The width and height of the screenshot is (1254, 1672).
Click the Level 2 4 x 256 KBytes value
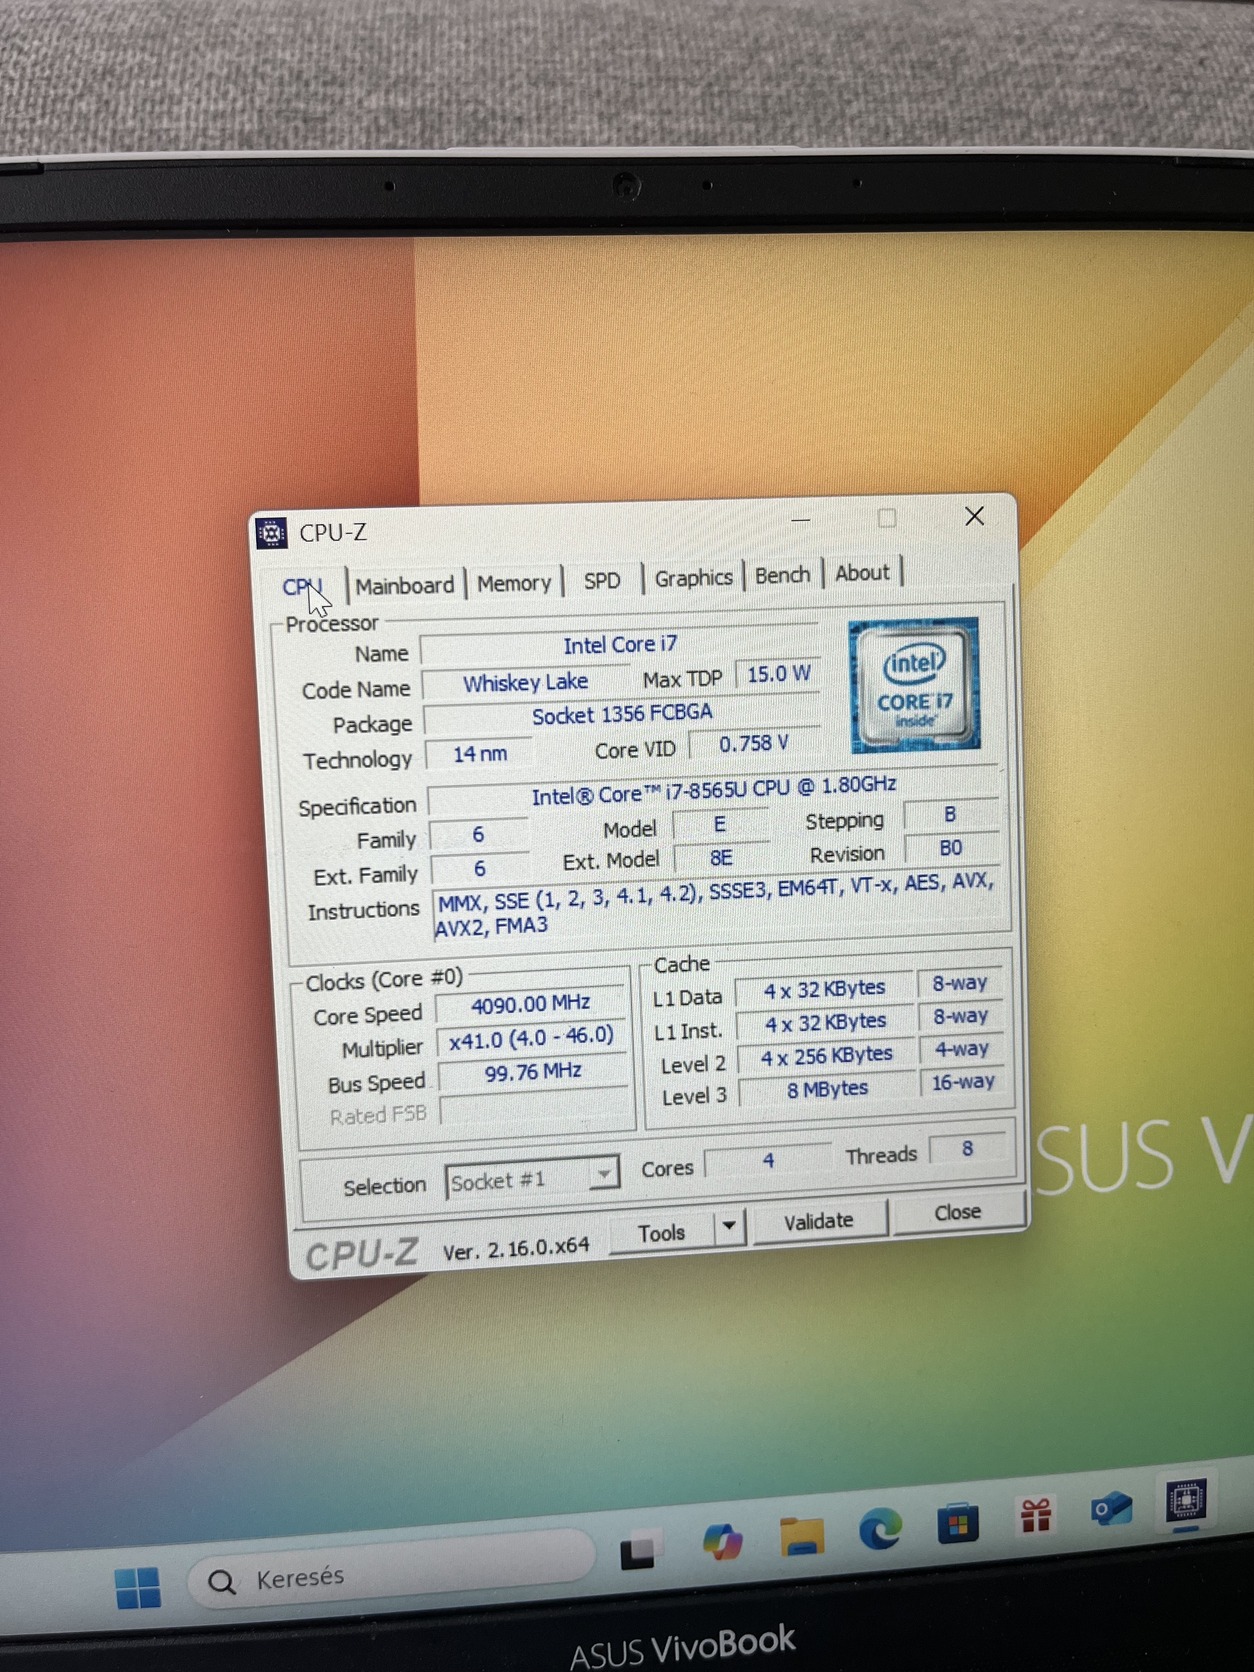[827, 1057]
